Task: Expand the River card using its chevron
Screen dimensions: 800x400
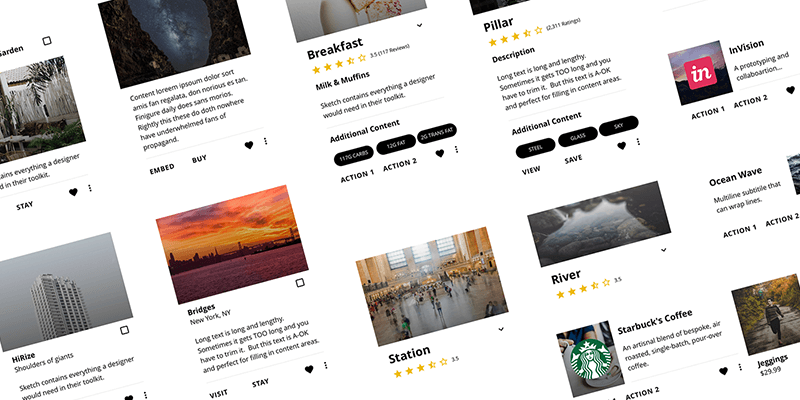Action: (x=664, y=250)
